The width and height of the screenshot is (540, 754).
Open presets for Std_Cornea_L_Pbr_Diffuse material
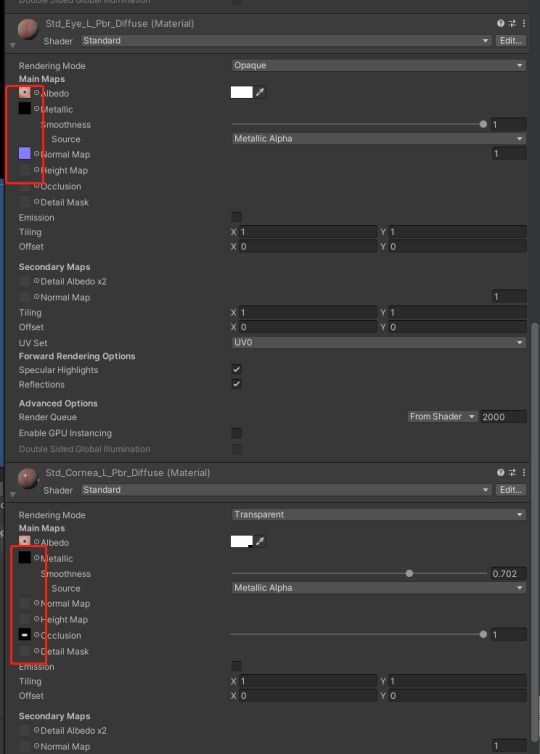[513, 473]
